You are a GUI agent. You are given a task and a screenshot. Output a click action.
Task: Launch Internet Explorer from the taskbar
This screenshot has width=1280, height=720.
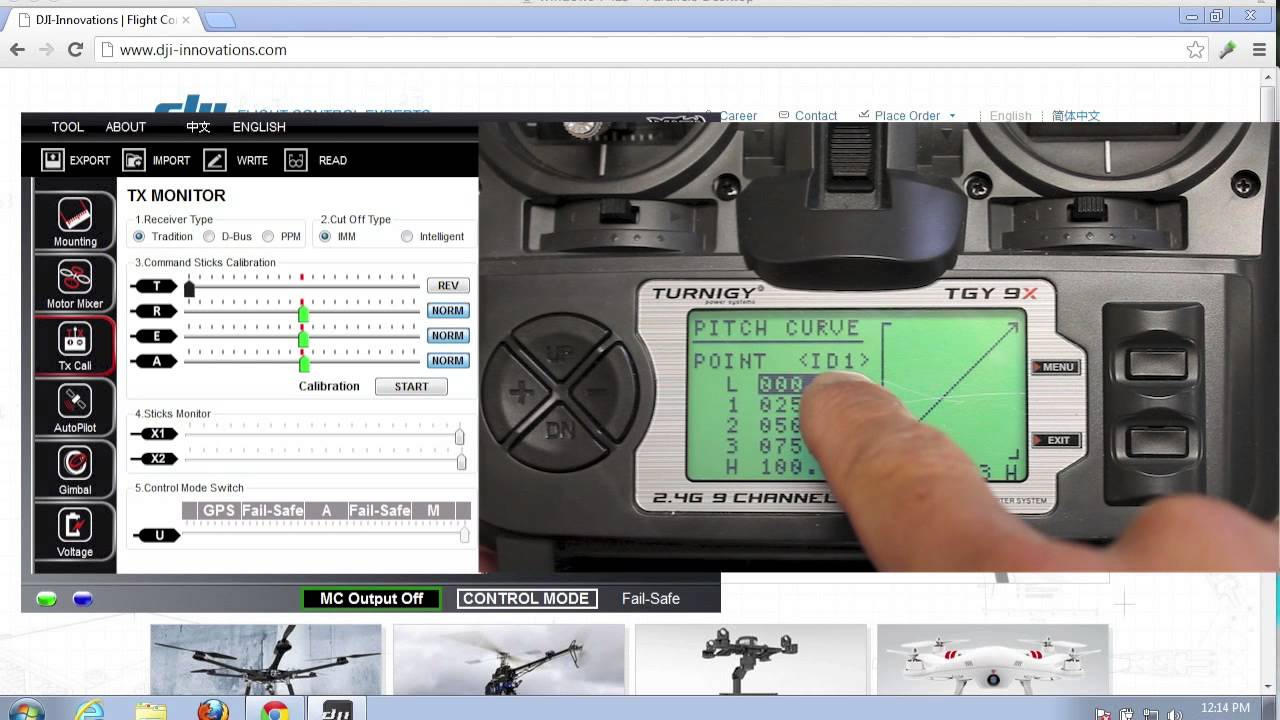pyautogui.click(x=90, y=711)
